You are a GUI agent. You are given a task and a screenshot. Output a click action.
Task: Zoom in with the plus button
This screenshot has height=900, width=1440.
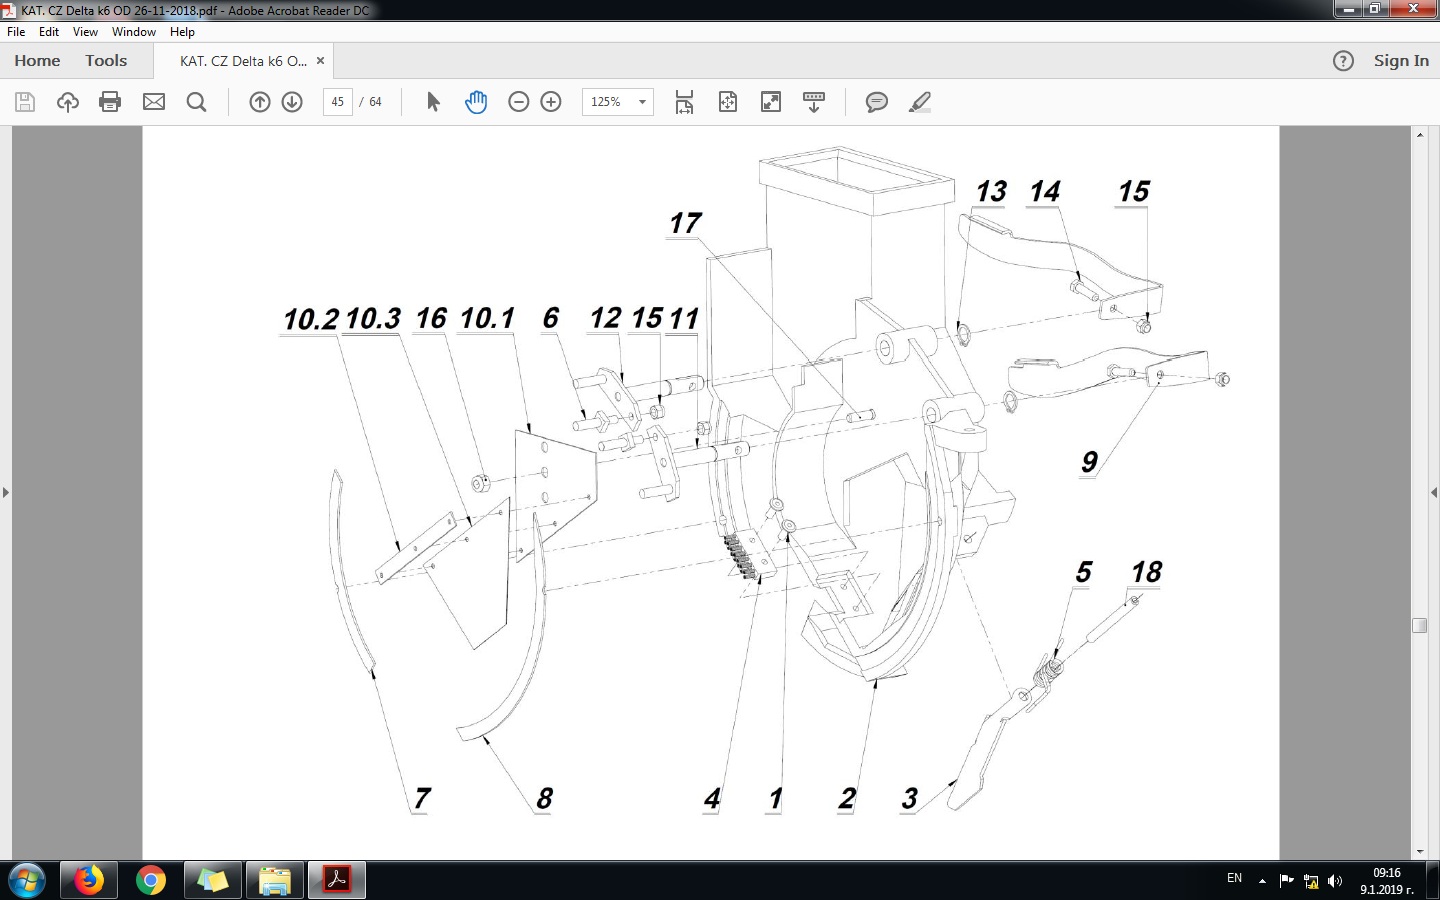(551, 102)
